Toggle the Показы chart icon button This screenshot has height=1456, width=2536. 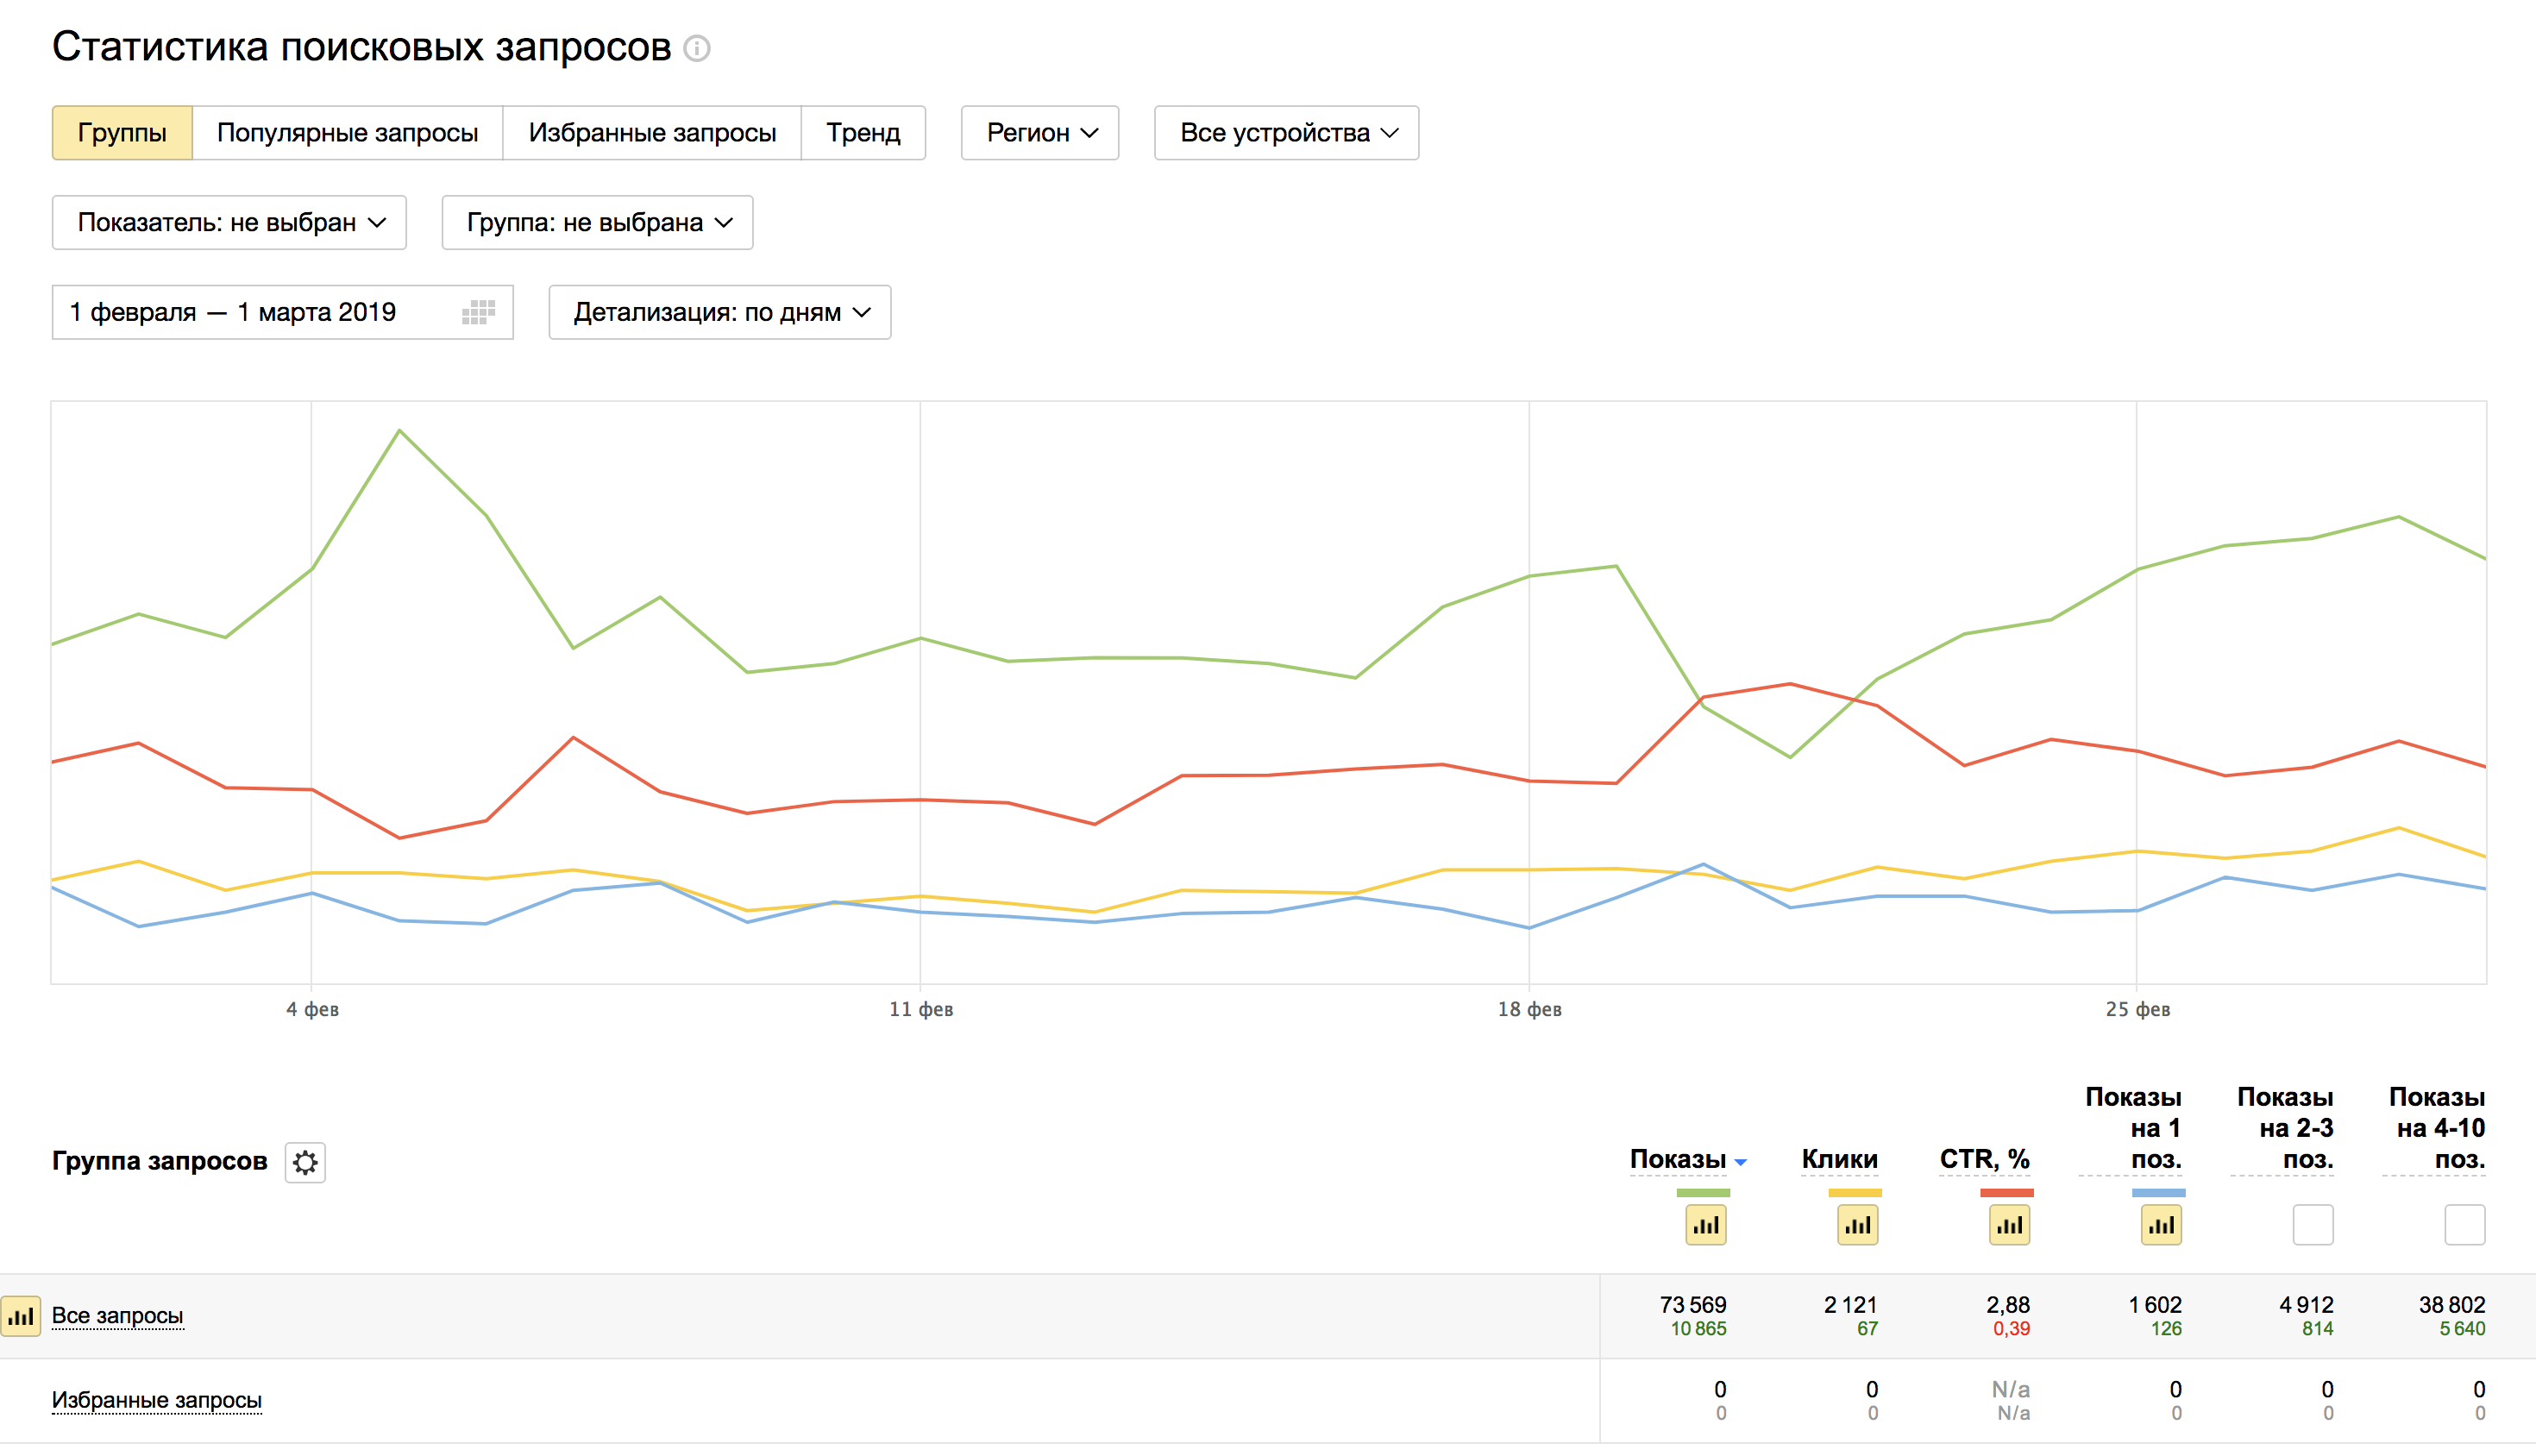point(1705,1225)
